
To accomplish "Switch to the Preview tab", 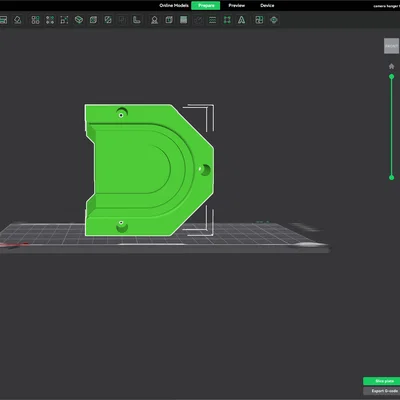I will (x=237, y=5).
